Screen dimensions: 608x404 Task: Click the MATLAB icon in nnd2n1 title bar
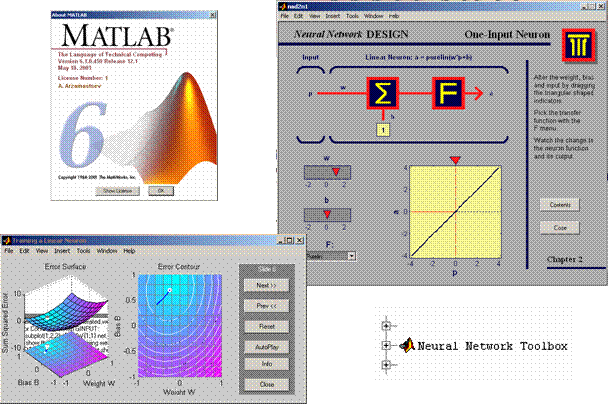(283, 6)
